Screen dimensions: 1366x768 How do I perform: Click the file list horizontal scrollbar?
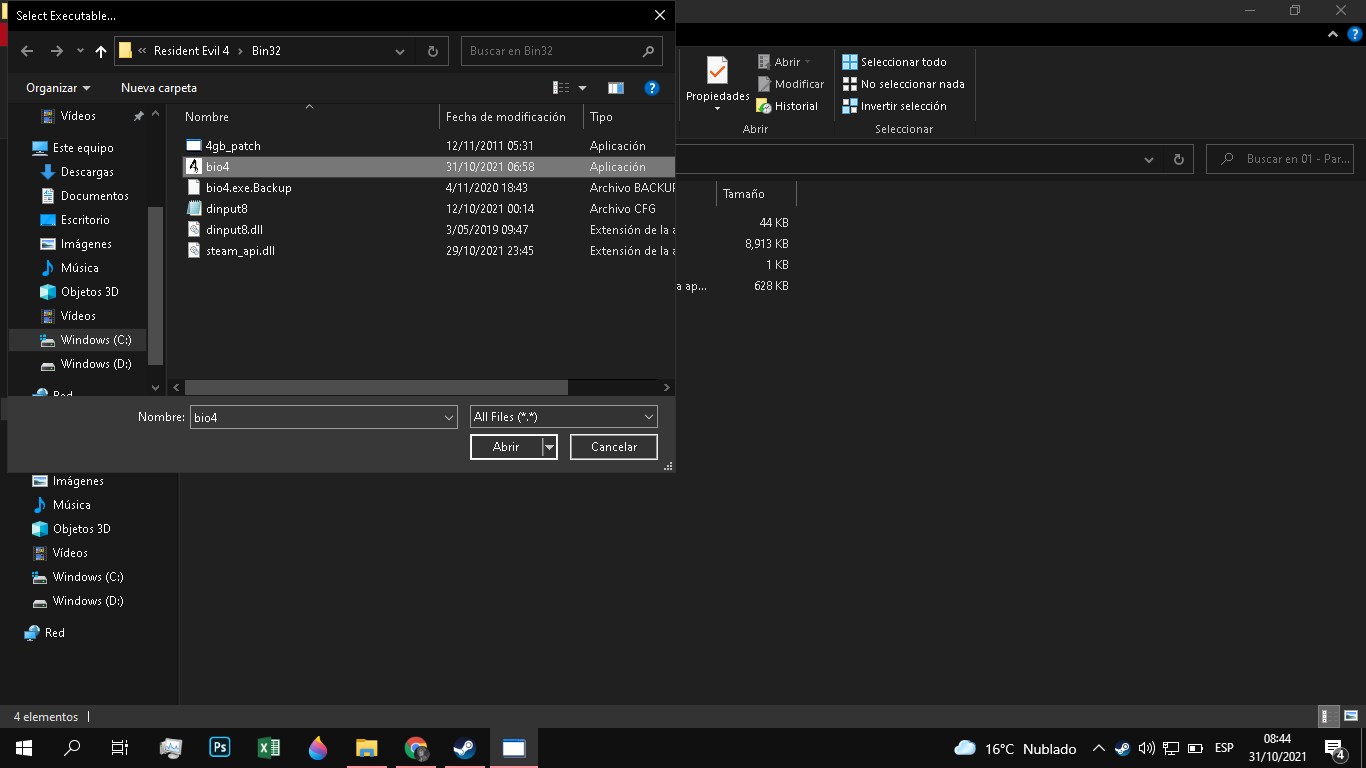[x=377, y=387]
